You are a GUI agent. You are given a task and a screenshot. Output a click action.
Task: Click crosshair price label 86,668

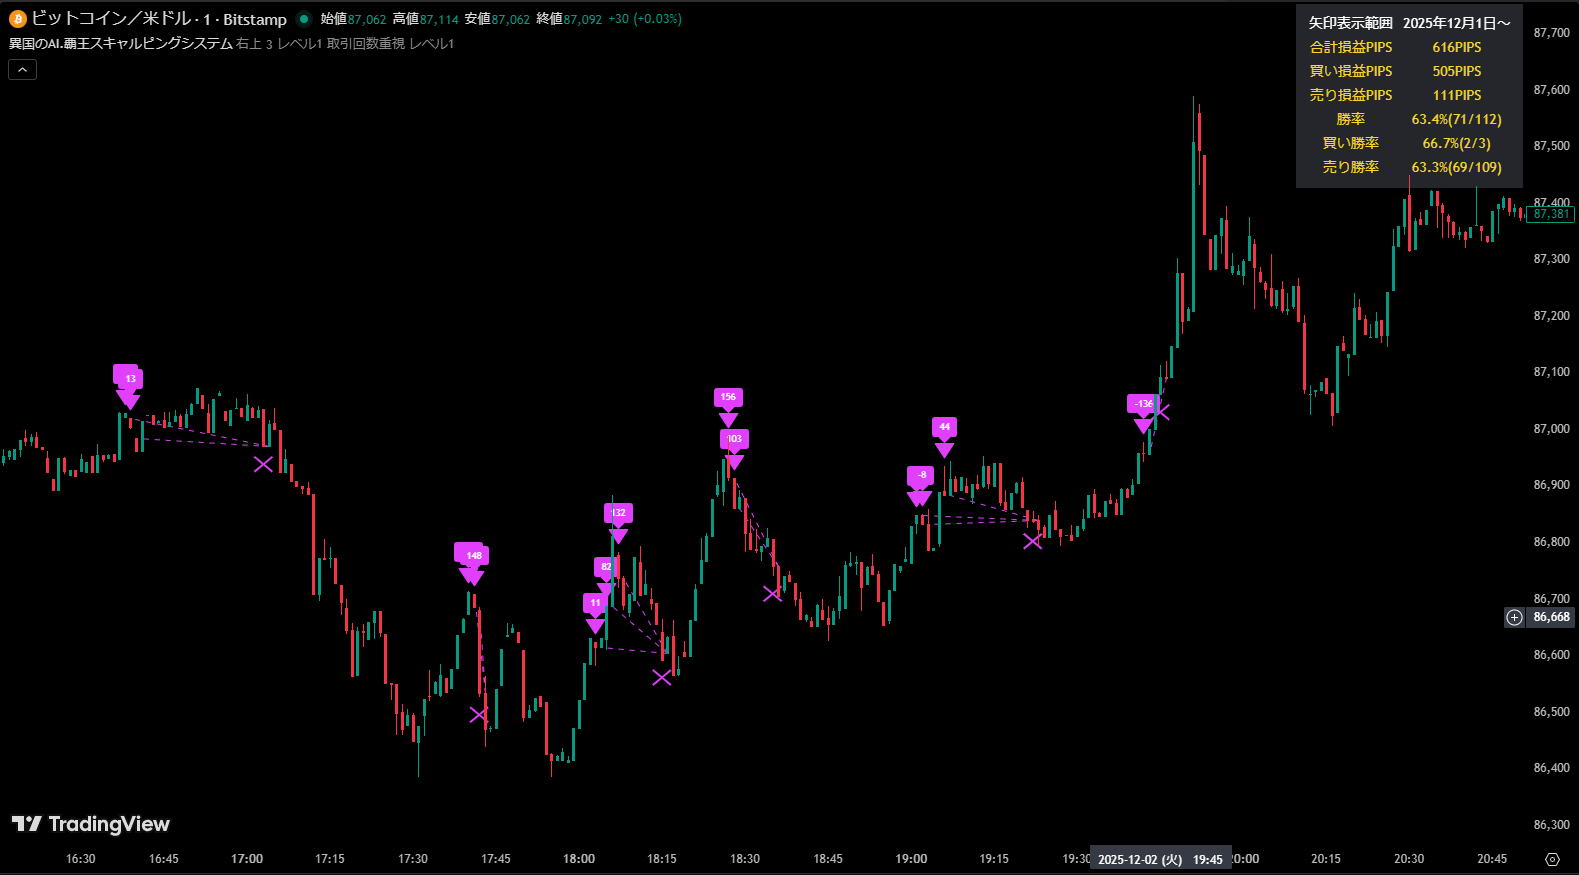click(x=1551, y=617)
